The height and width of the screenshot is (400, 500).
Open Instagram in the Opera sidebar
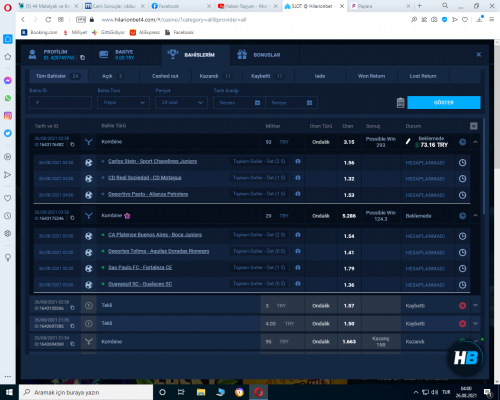8,116
